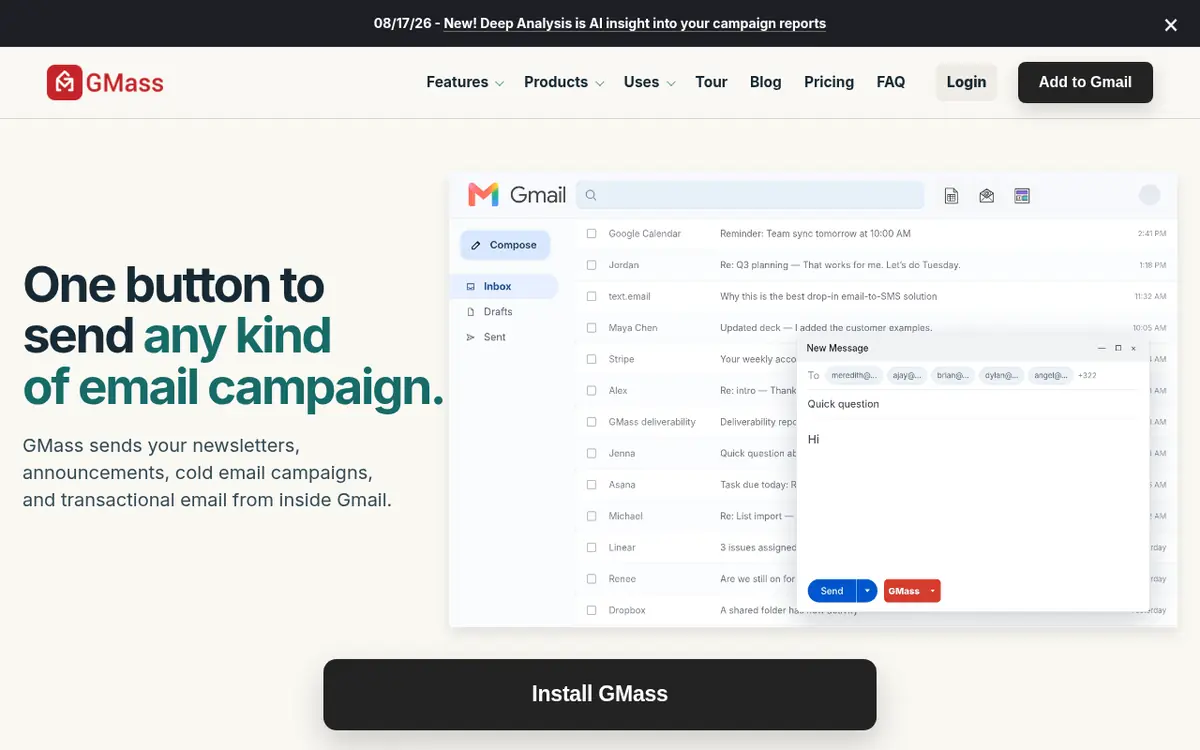
Task: Open the FAQ page
Action: [891, 82]
